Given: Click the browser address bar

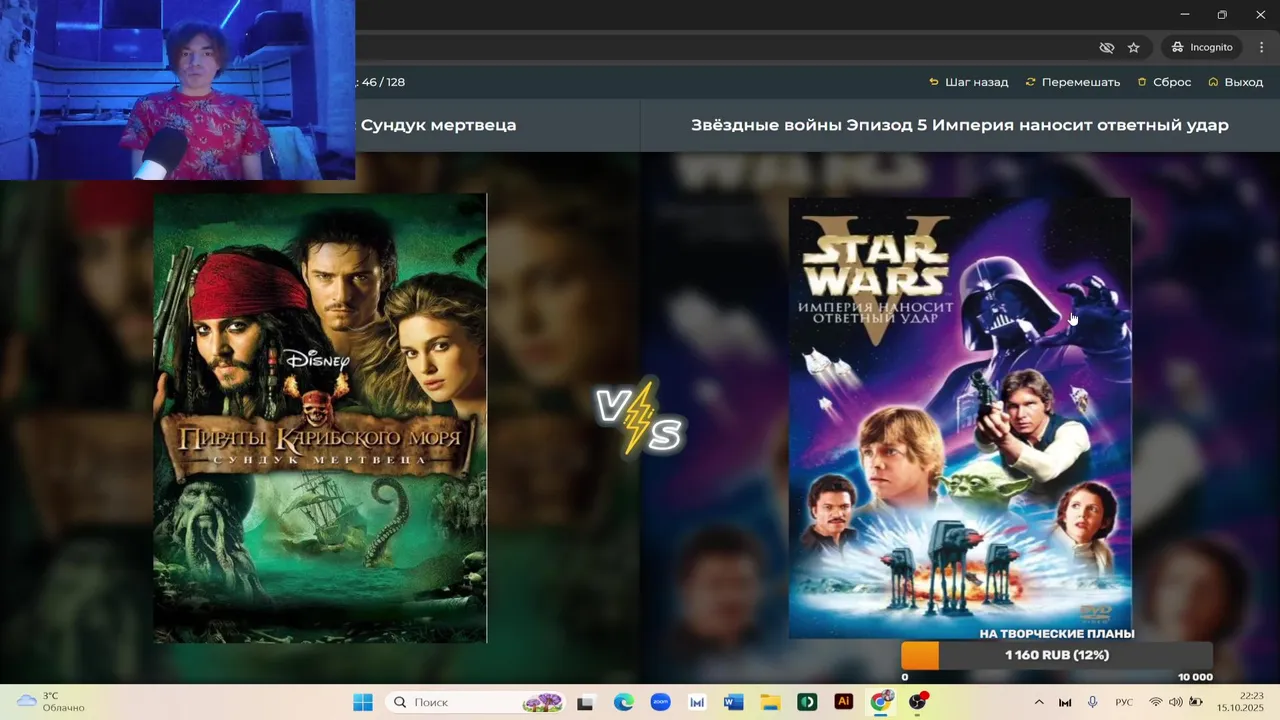Looking at the screenshot, I should (720, 47).
